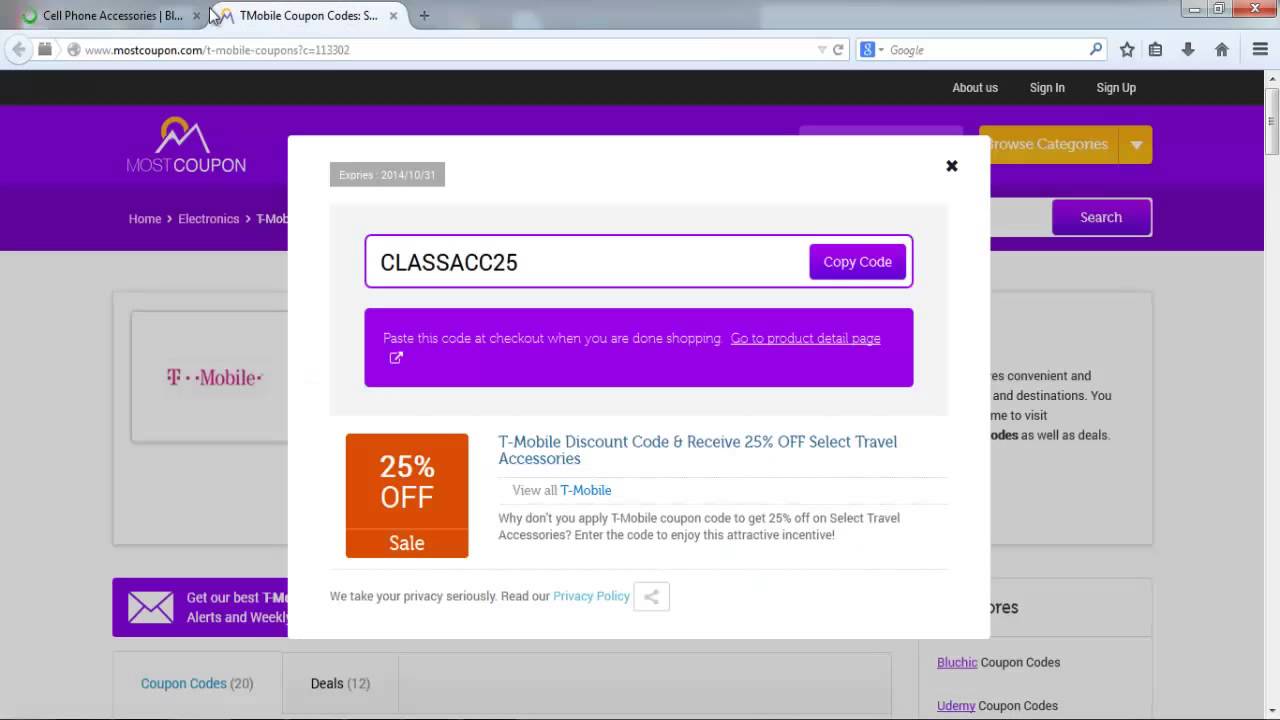Open the T-Mobile Discount Code 25% OFF title
Image resolution: width=1280 pixels, height=720 pixels.
tap(698, 450)
